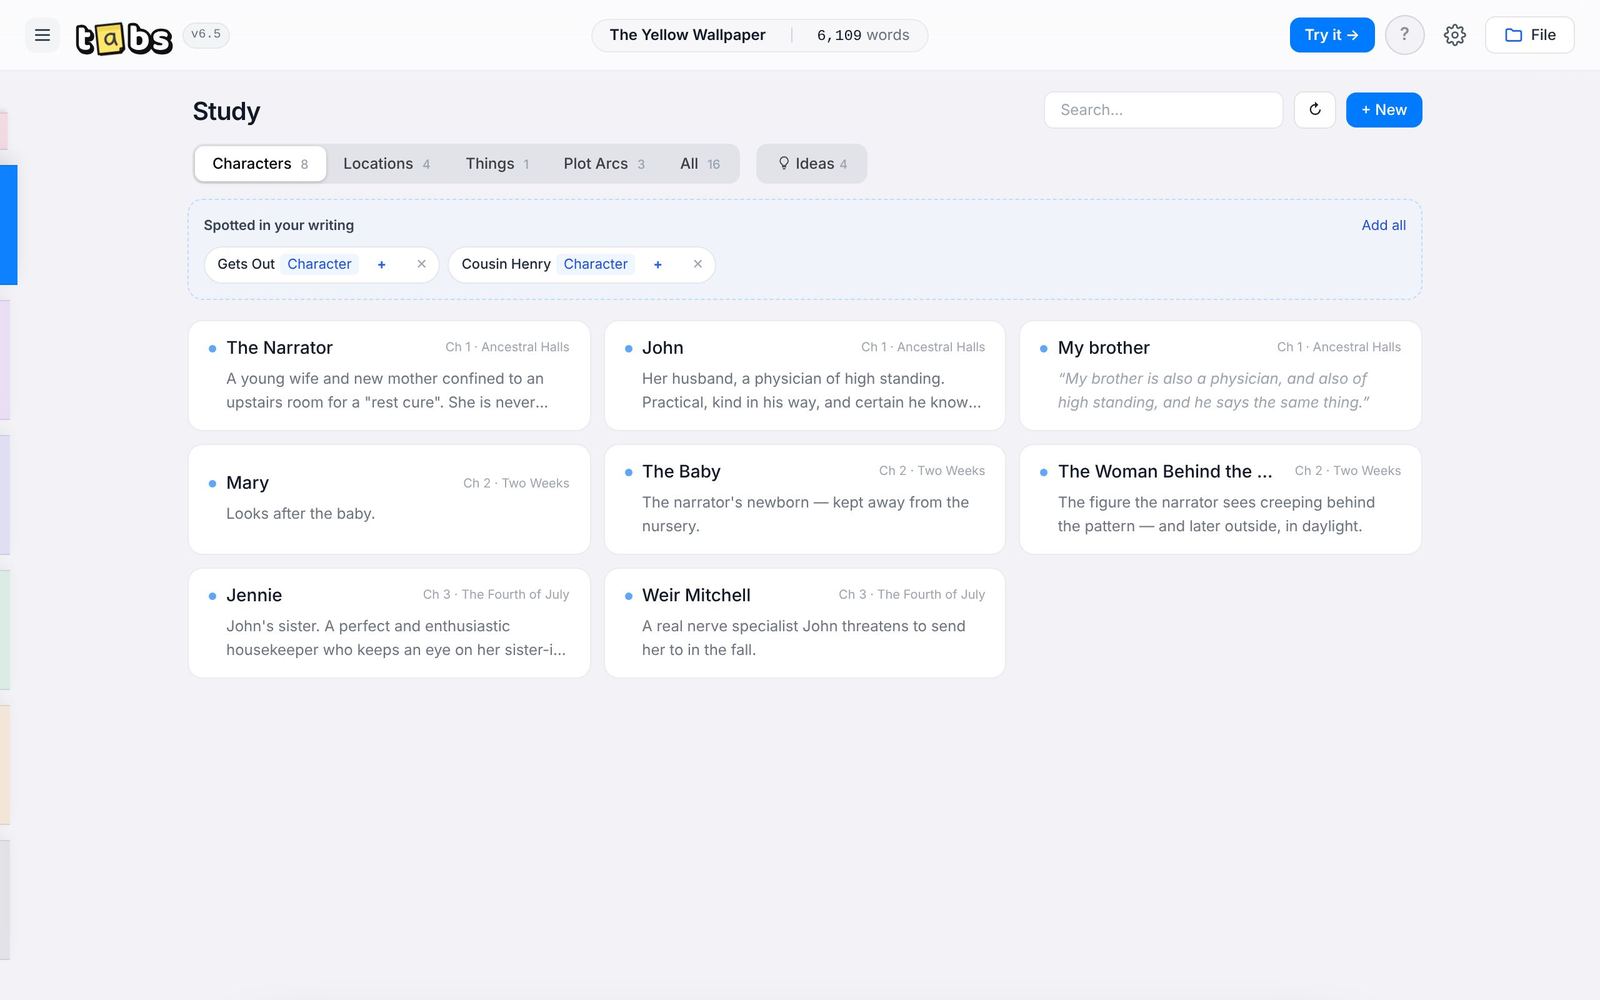Image resolution: width=1600 pixels, height=1000 pixels.
Task: Open the Mary character card
Action: click(x=389, y=500)
